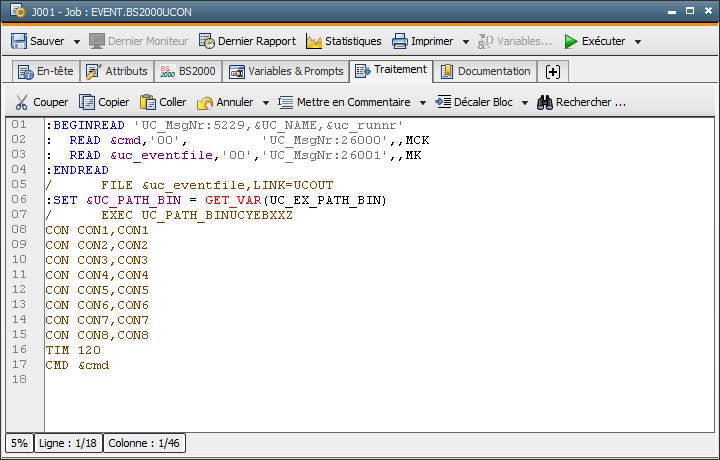Click the :BEGINREAD line of code
The width and height of the screenshot is (720, 460).
[x=225, y=125]
